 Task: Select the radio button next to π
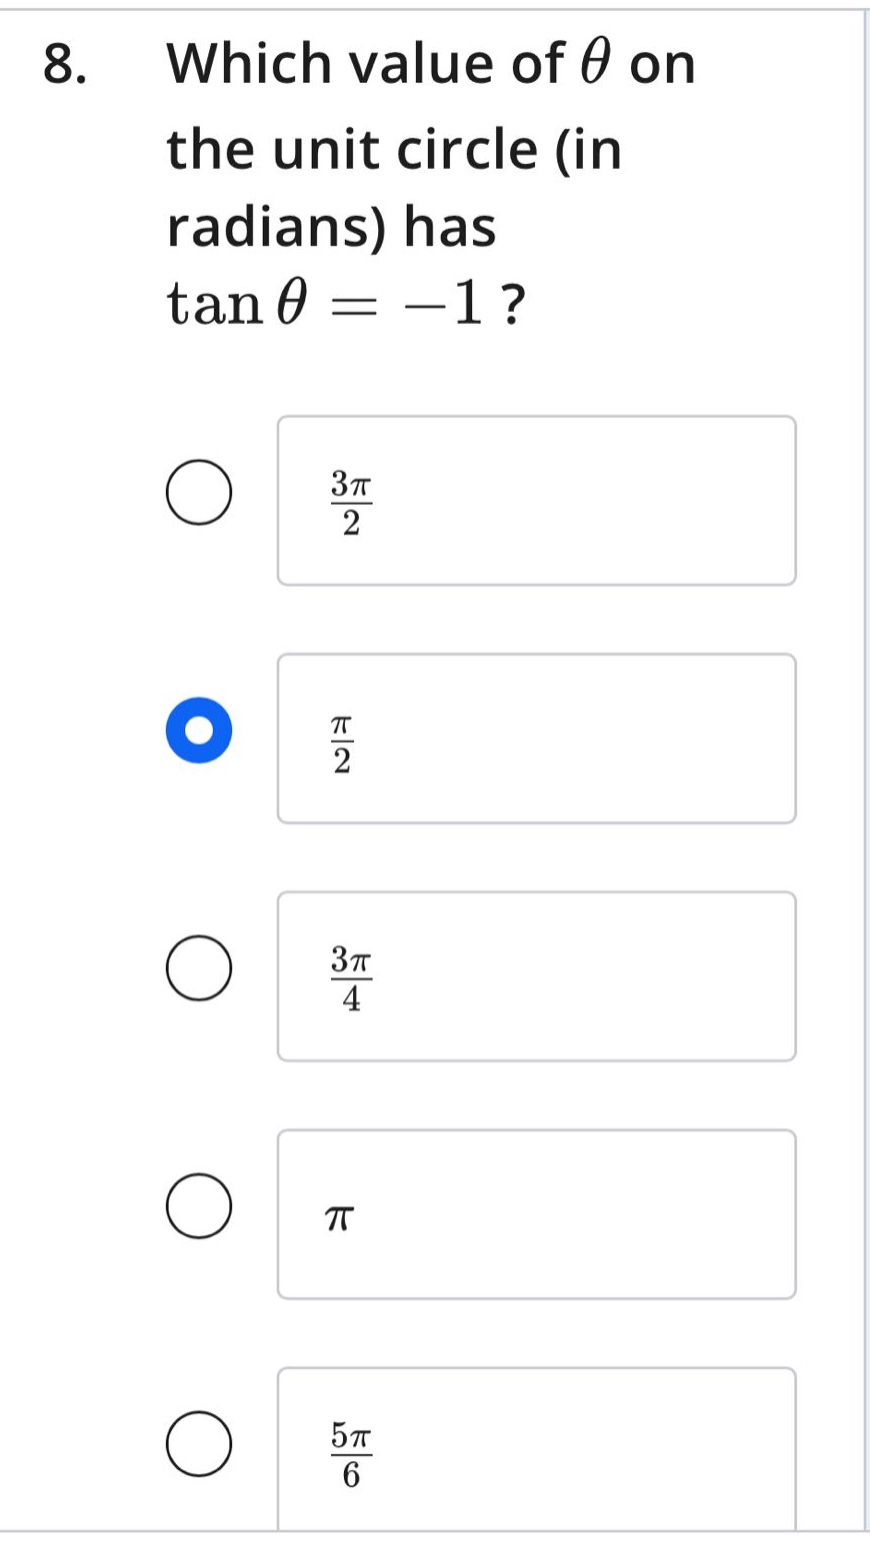pyautogui.click(x=200, y=1207)
